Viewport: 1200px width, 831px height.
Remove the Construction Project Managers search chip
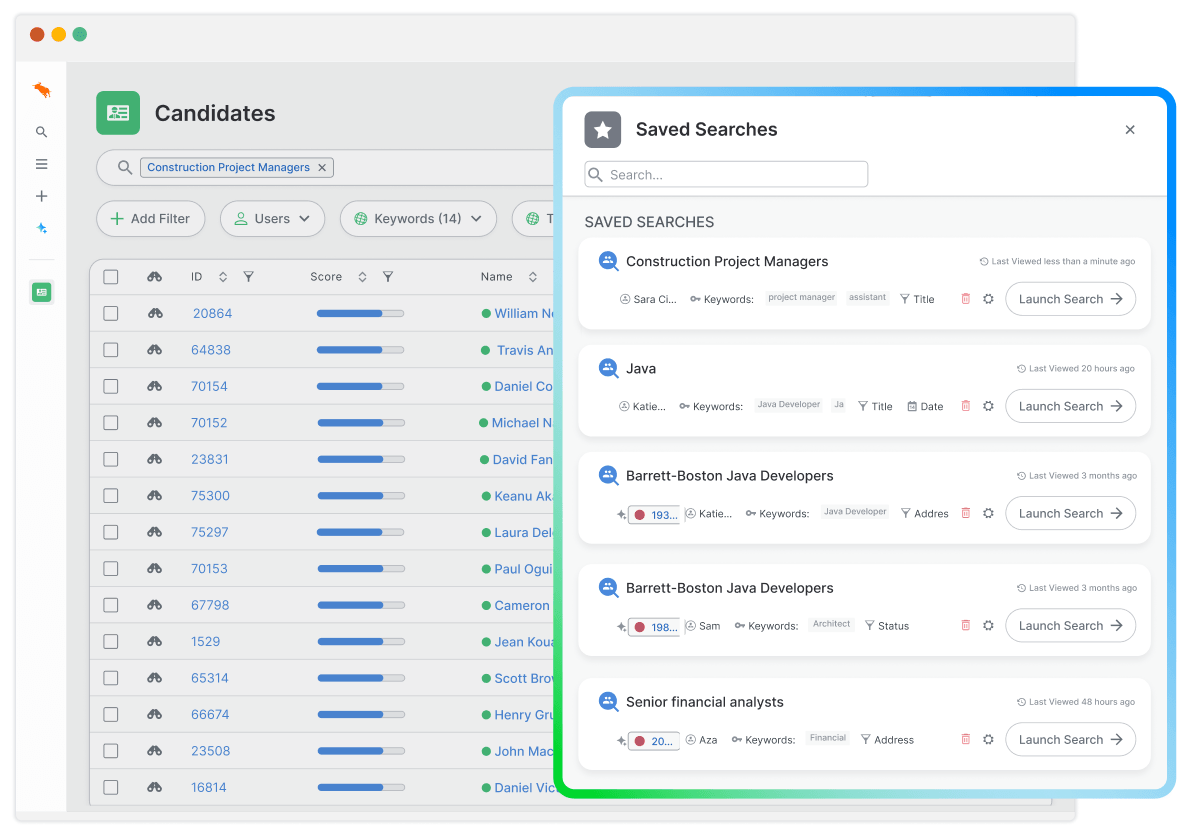322,168
